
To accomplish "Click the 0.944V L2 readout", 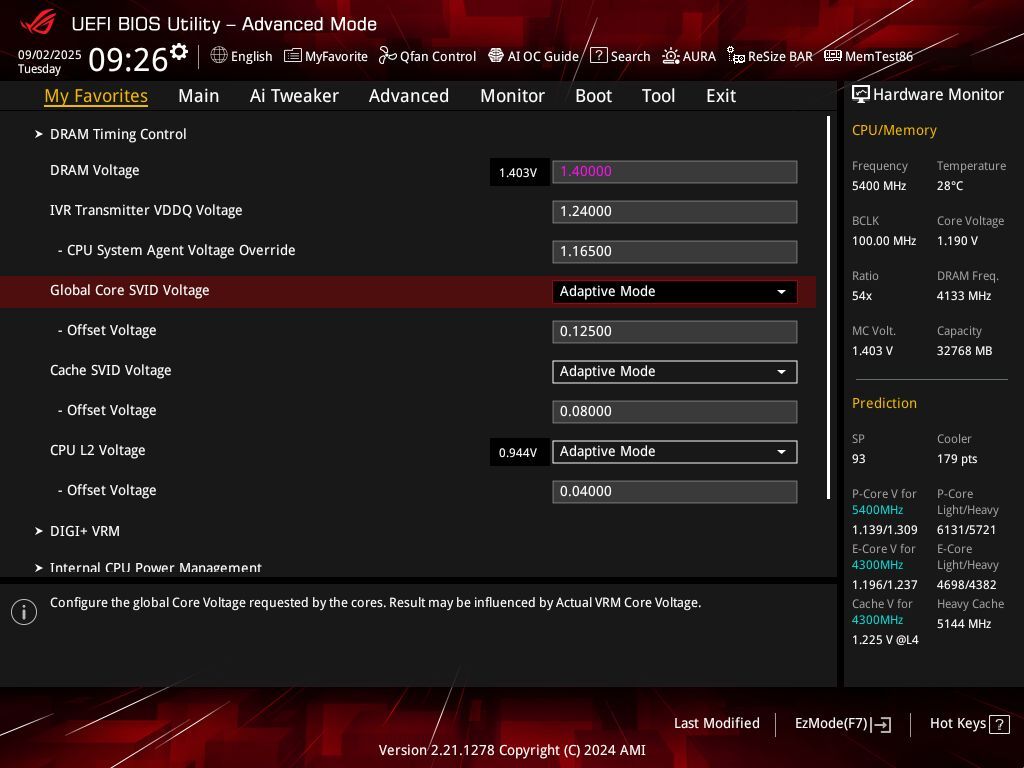I will pyautogui.click(x=519, y=453).
